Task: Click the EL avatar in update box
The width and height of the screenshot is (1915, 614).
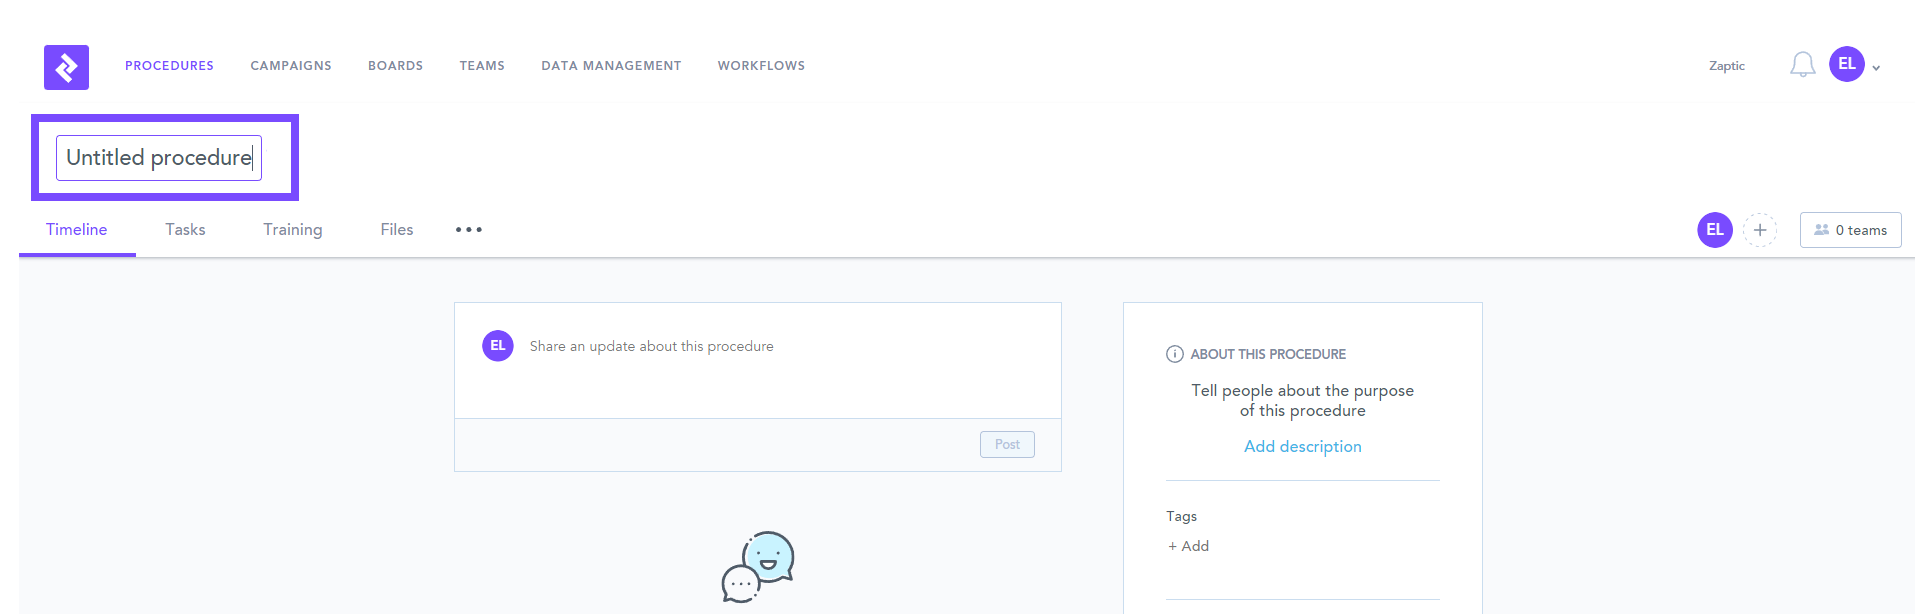Action: pyautogui.click(x=498, y=346)
